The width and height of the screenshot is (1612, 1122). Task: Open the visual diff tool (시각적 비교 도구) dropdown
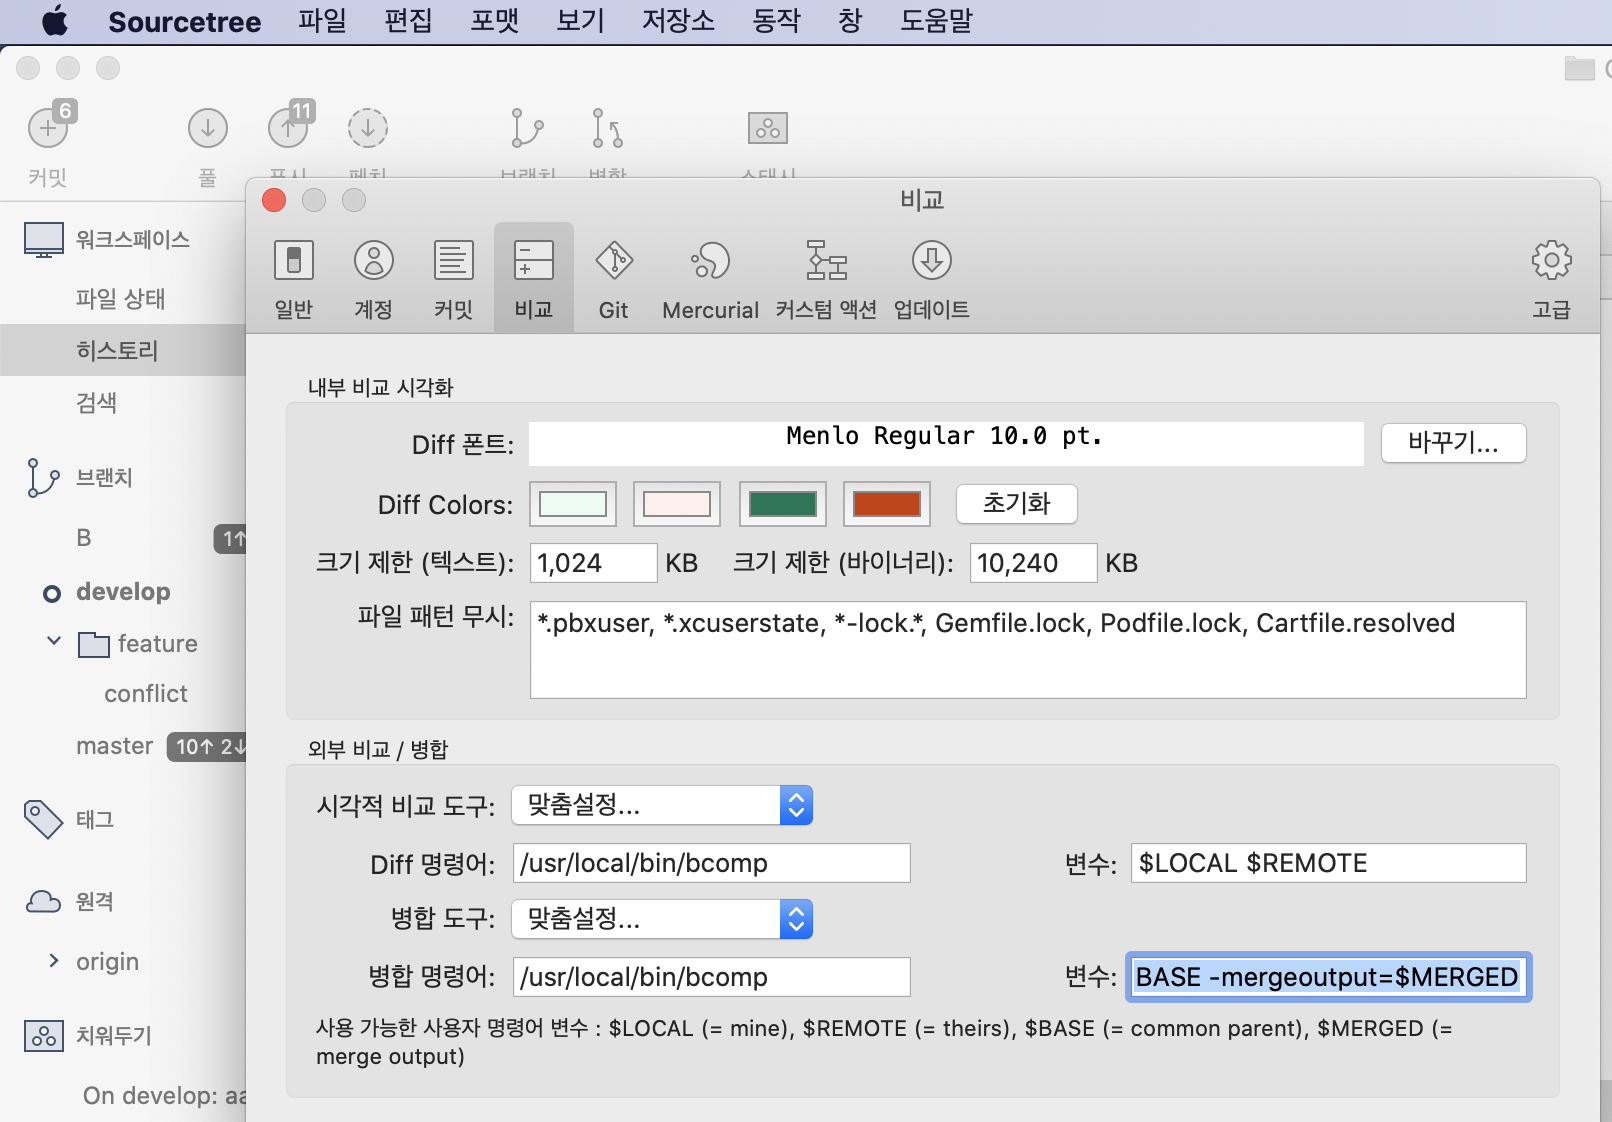pyautogui.click(x=661, y=805)
